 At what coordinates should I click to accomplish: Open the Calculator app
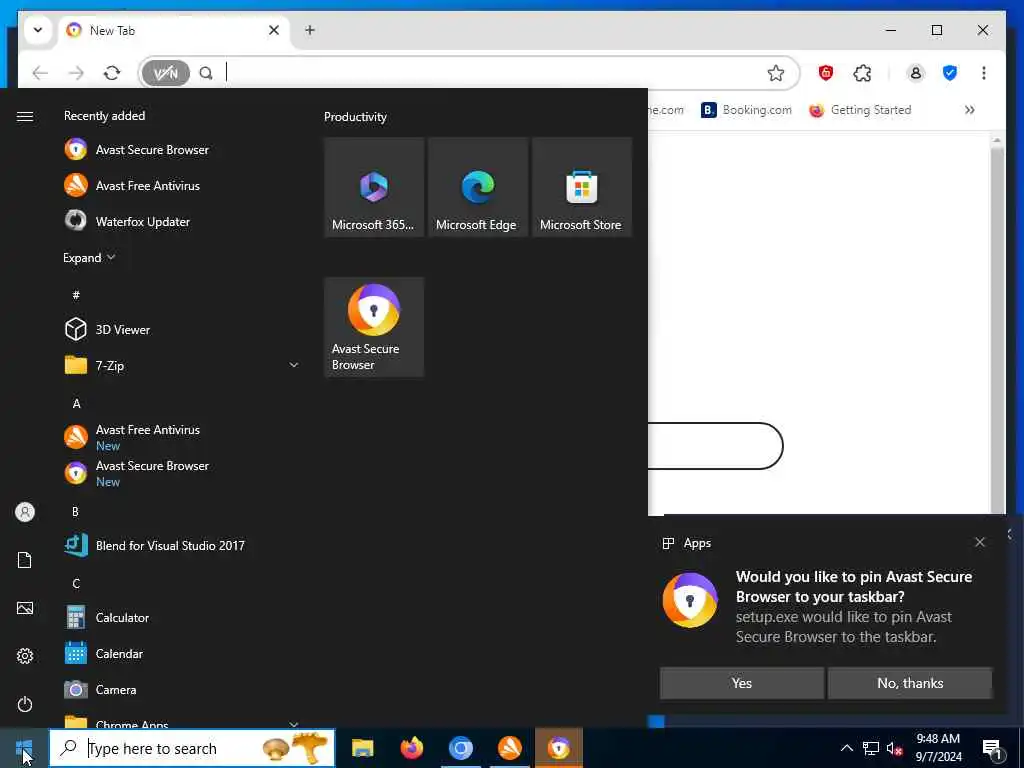(x=182, y=617)
